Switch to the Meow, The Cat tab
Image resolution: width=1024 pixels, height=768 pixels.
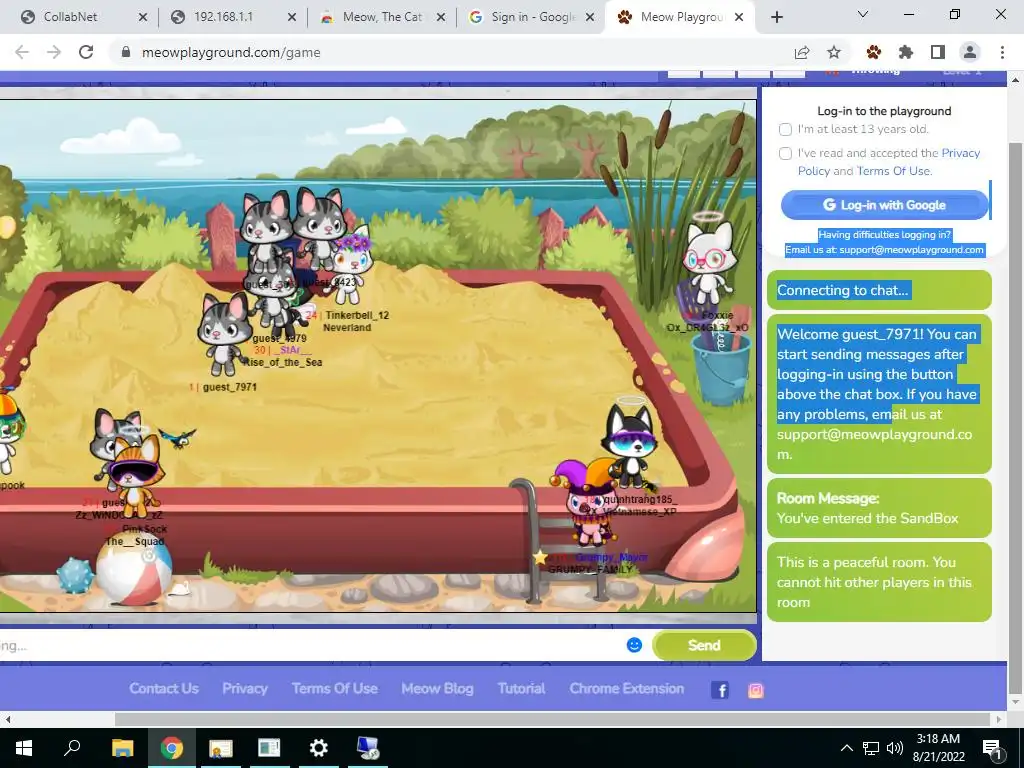(381, 17)
